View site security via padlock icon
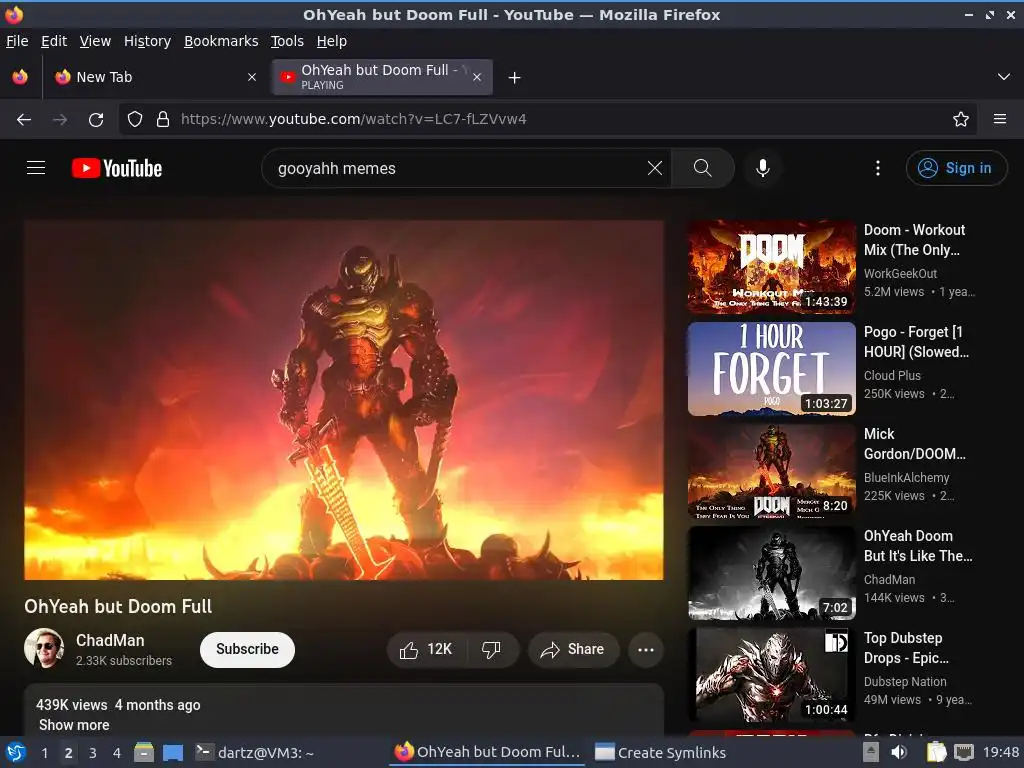The image size is (1024, 768). tap(163, 120)
